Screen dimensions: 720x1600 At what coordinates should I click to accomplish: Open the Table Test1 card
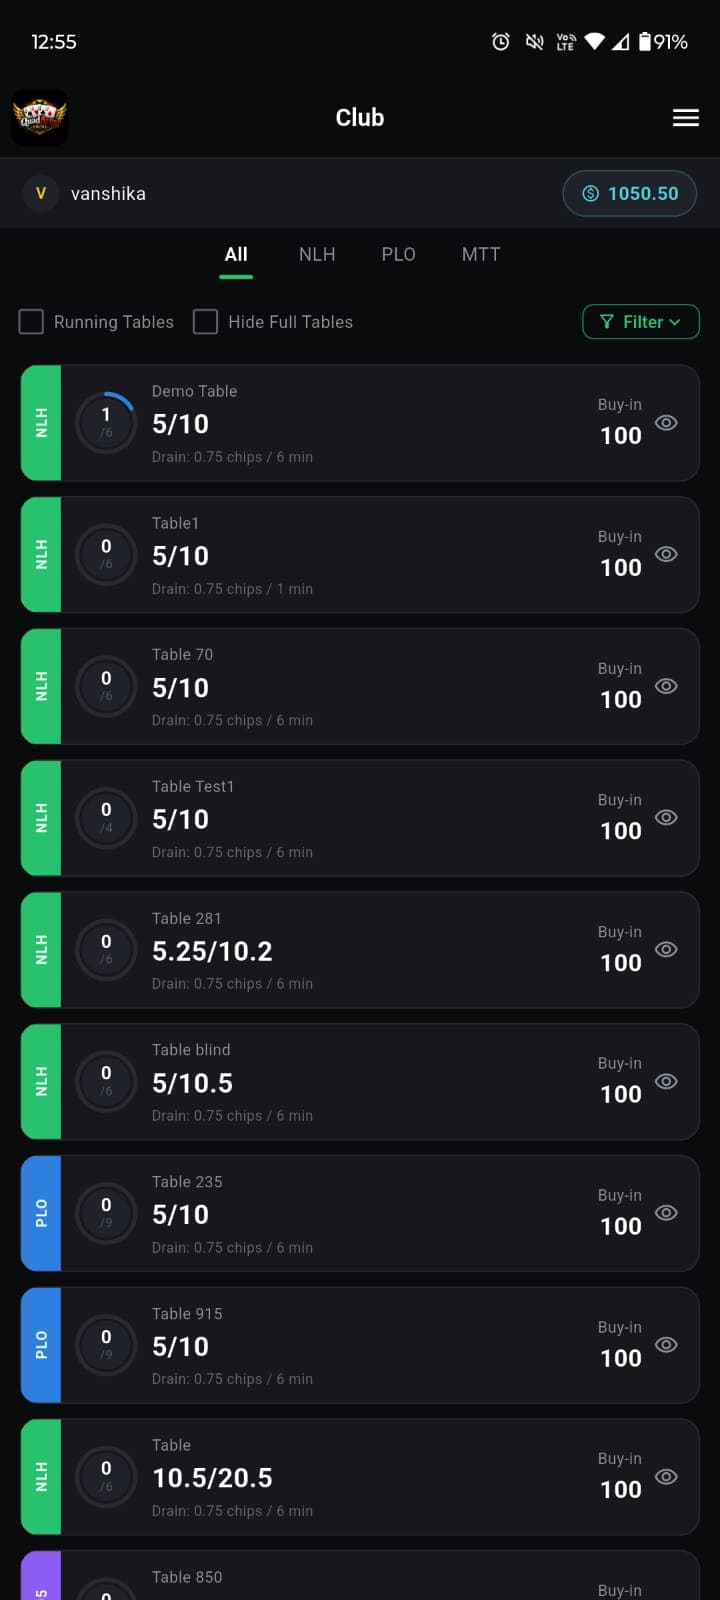360,818
